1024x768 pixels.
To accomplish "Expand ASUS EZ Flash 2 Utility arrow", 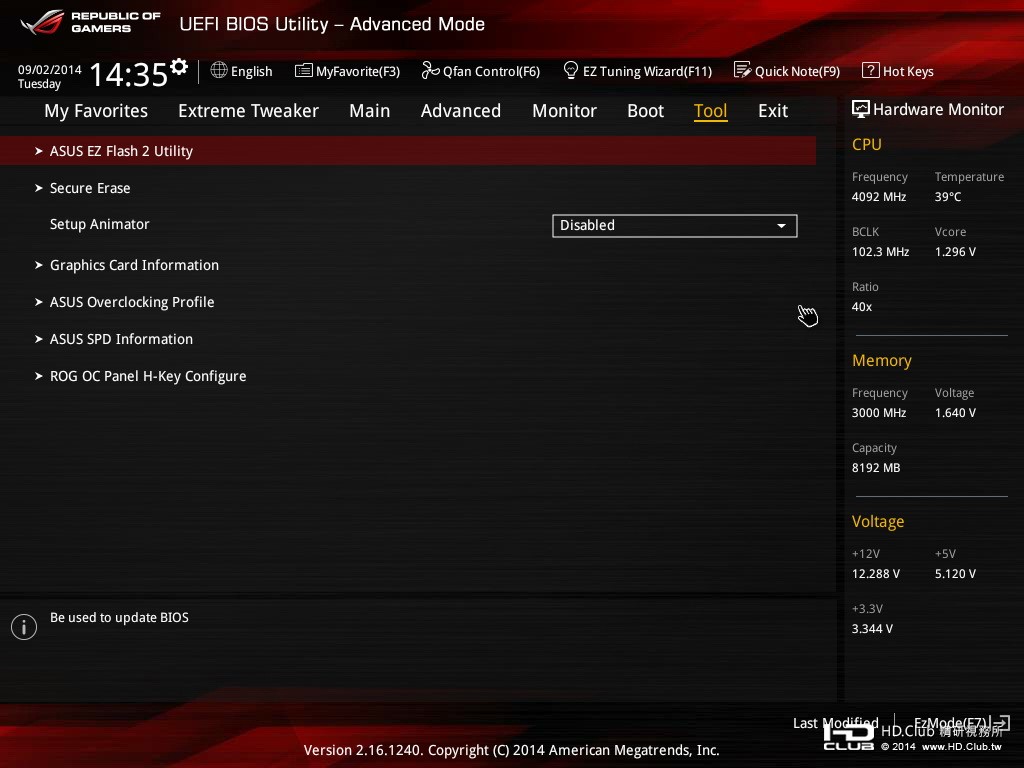I will tap(39, 151).
